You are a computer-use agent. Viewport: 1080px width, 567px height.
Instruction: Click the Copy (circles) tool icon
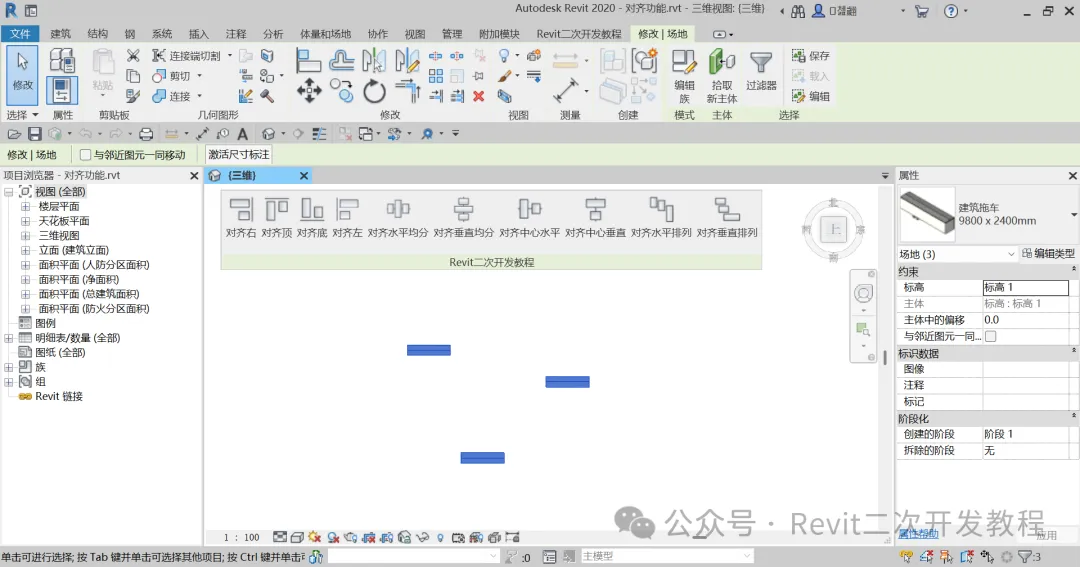[341, 91]
